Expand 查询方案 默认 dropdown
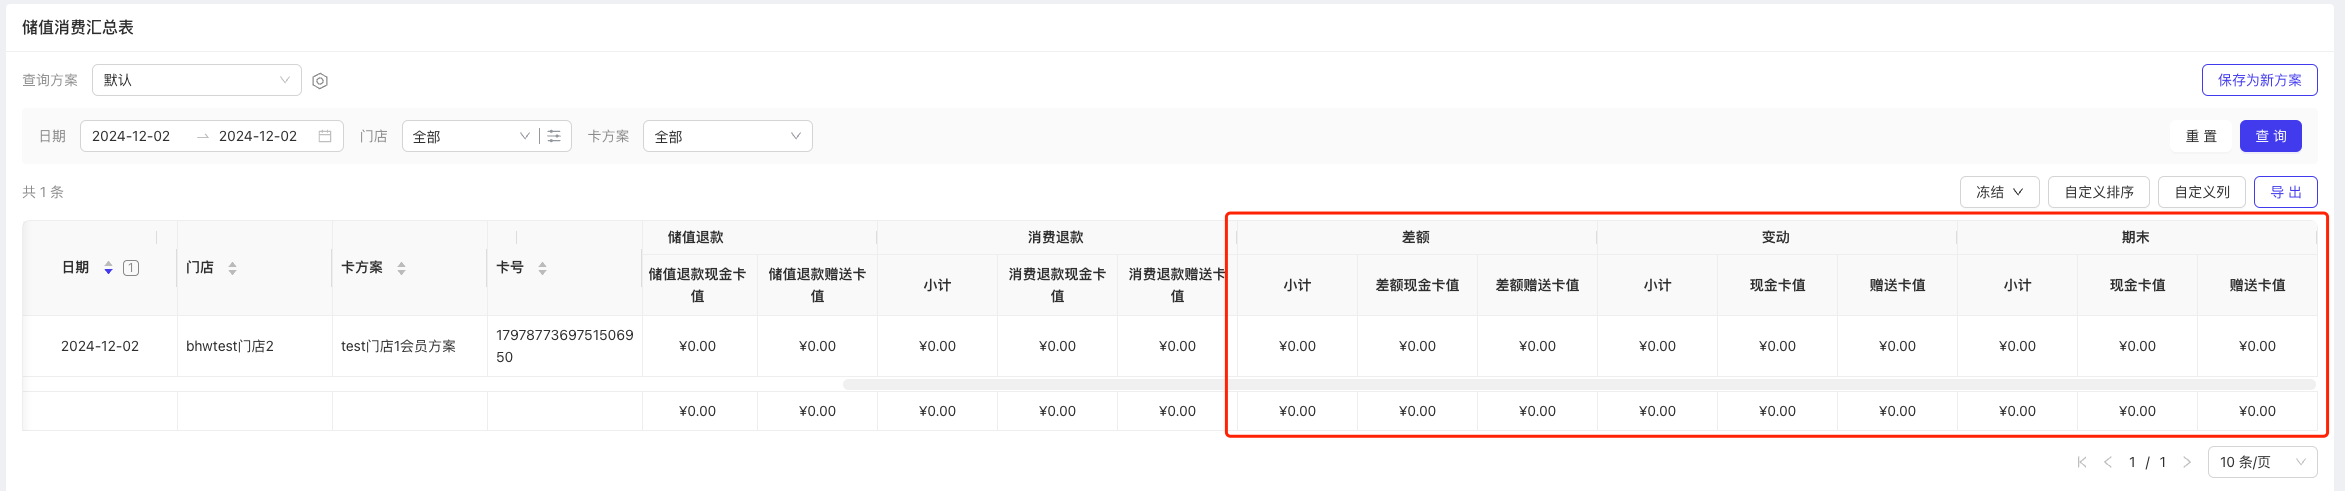Image resolution: width=2345 pixels, height=491 pixels. coord(197,80)
